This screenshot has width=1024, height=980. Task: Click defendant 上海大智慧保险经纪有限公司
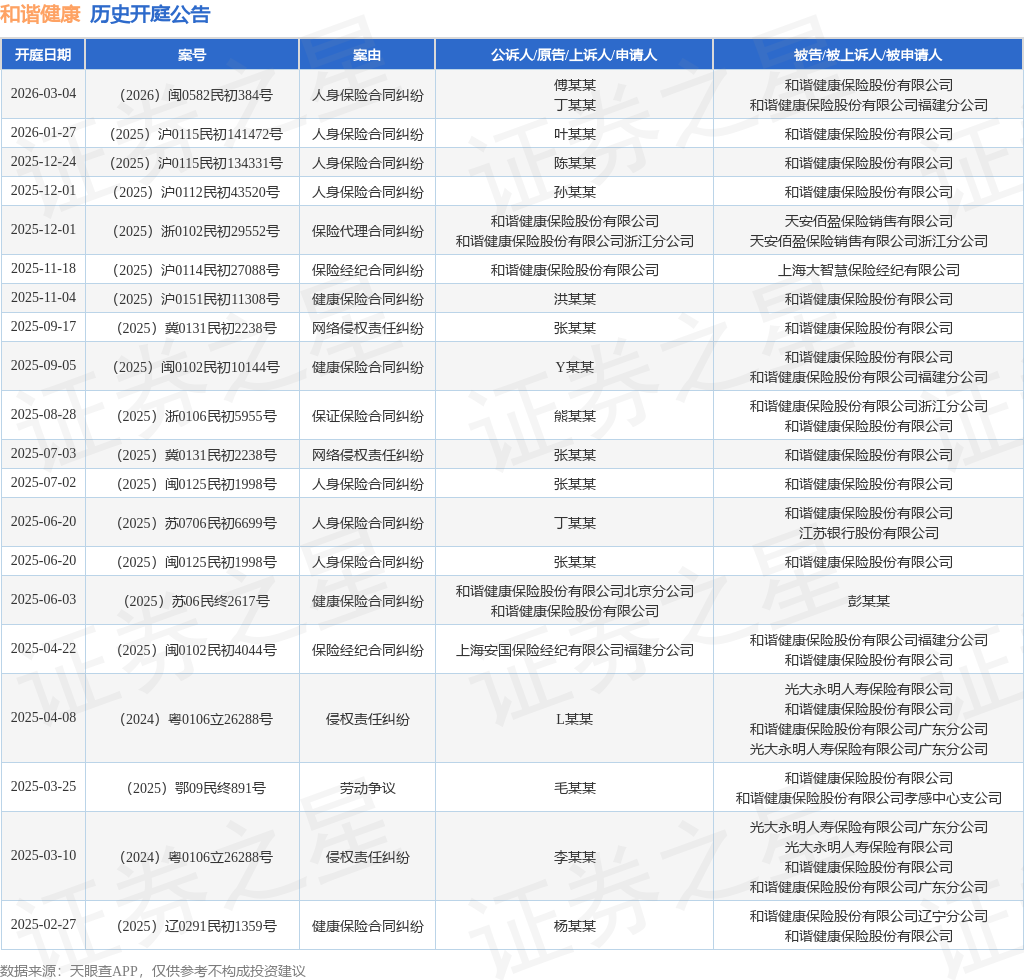point(868,270)
